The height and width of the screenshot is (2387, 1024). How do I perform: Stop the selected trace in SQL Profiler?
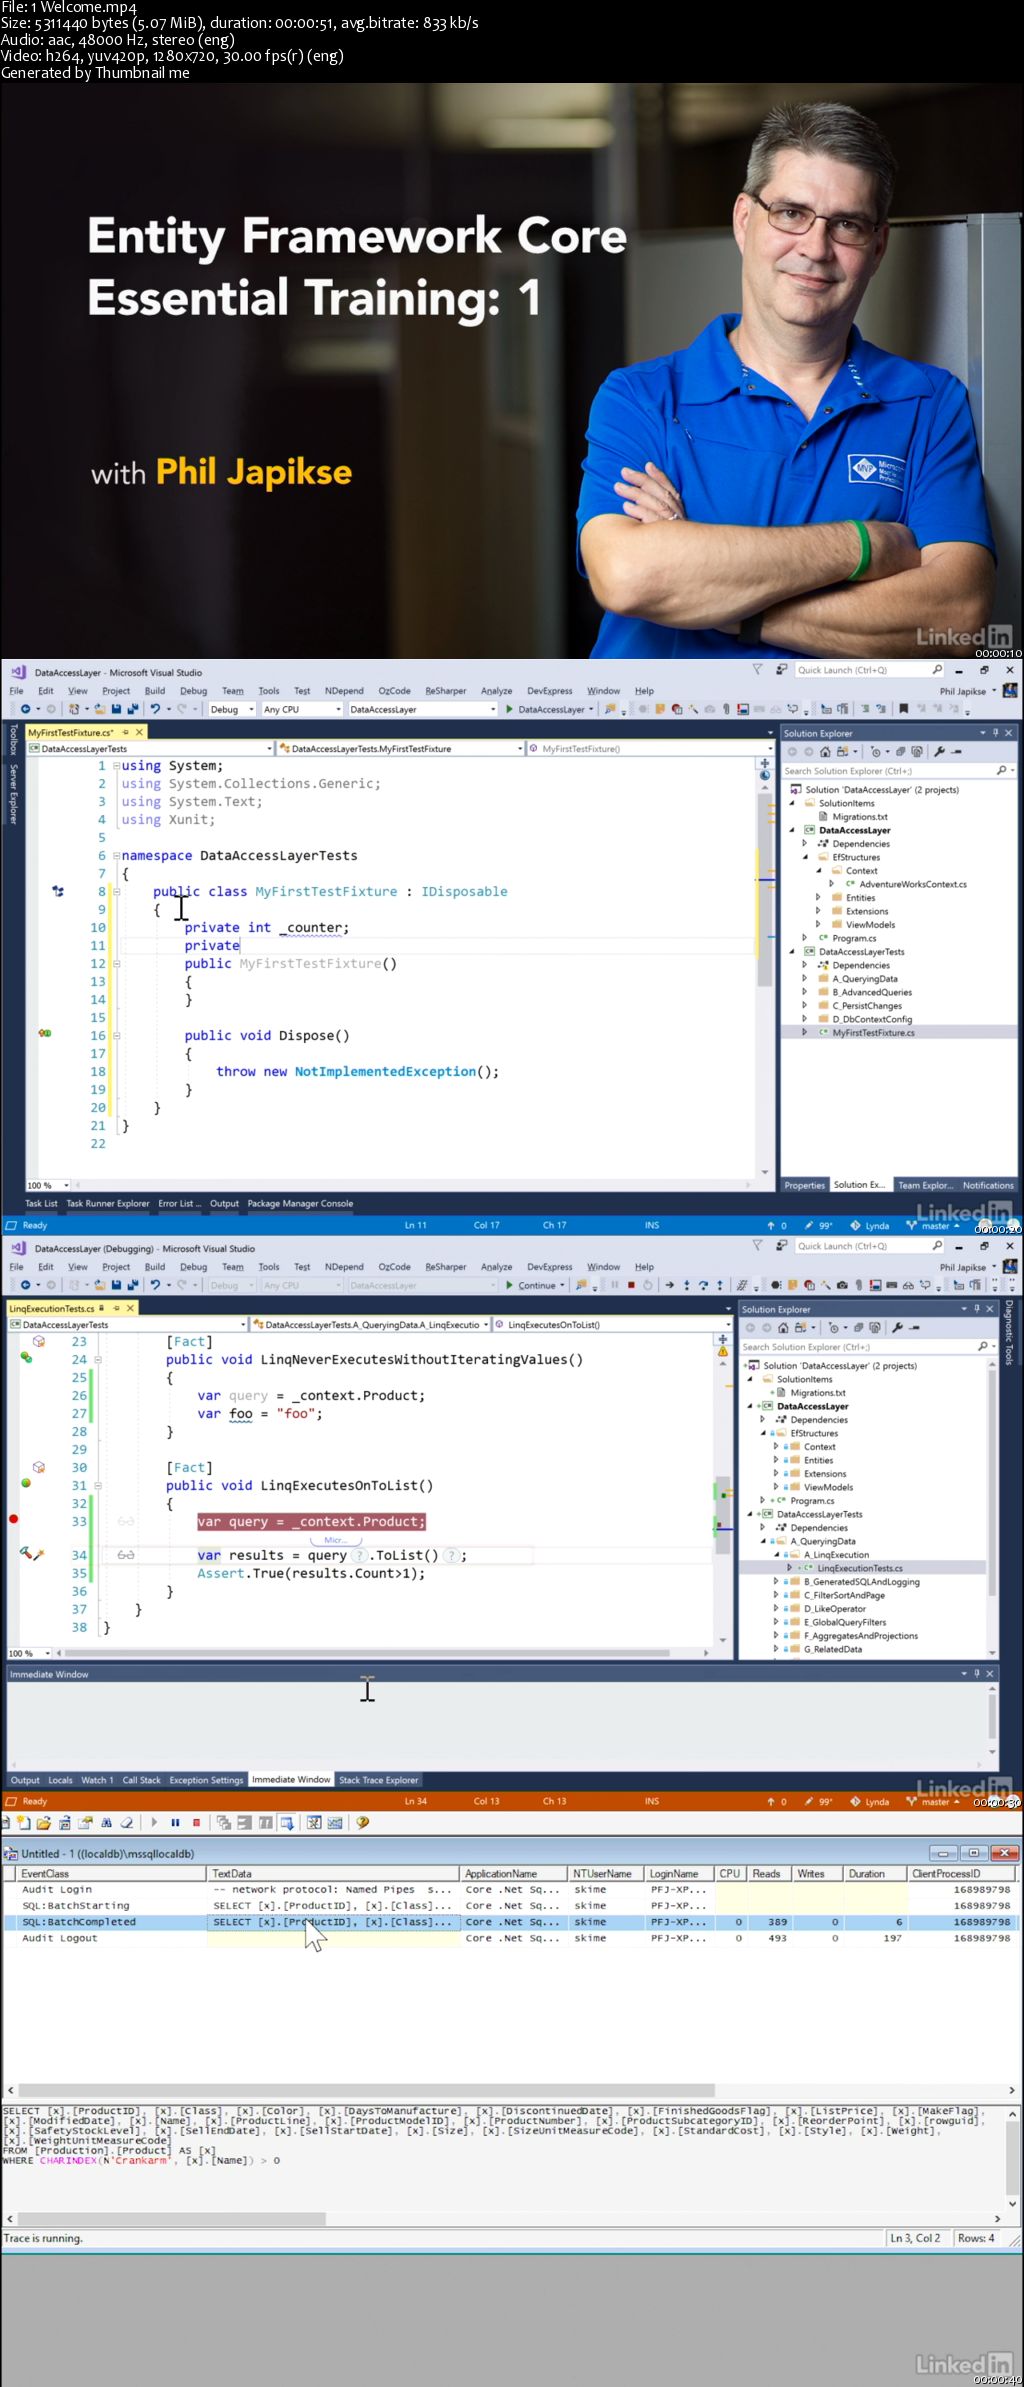point(196,1822)
